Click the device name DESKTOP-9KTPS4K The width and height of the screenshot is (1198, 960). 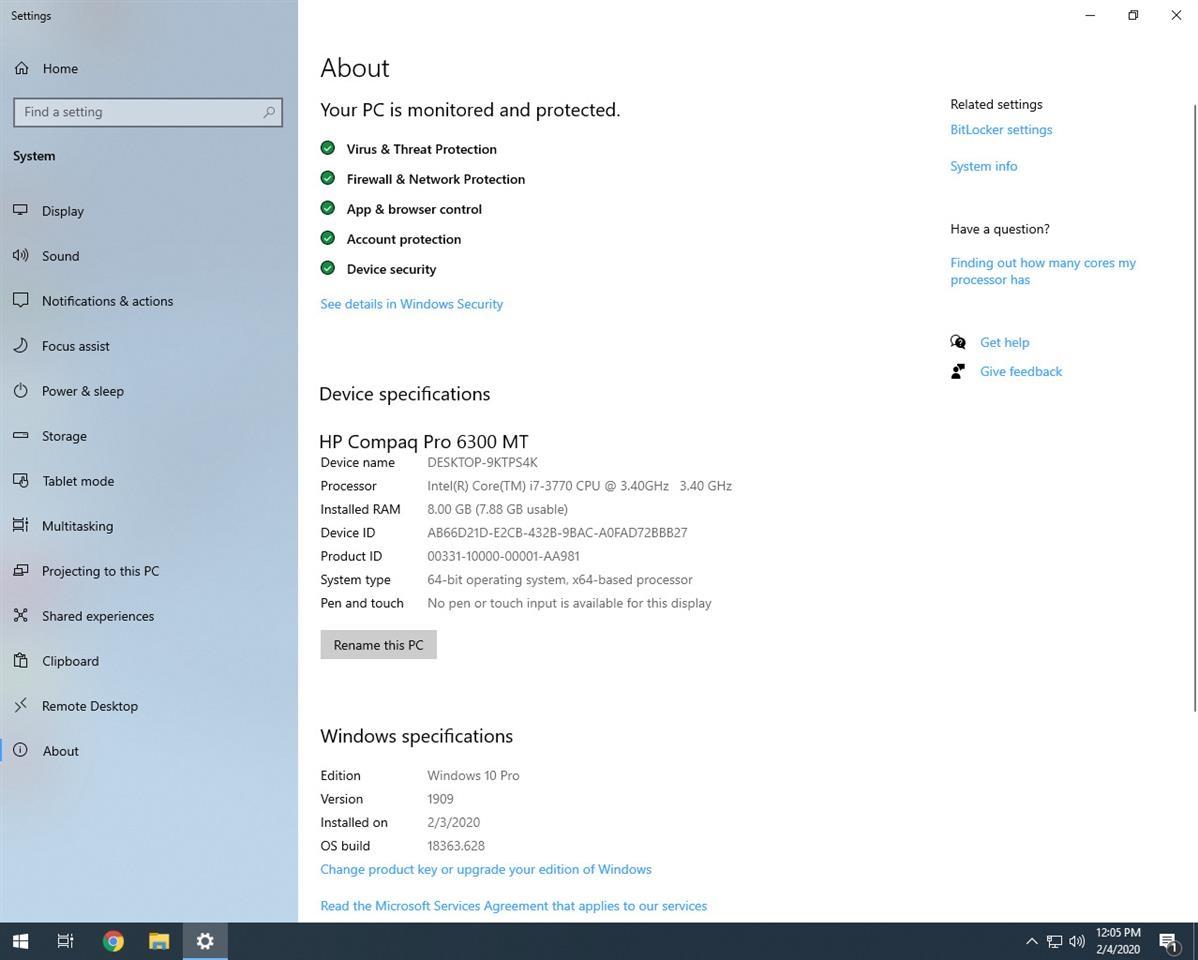(x=482, y=462)
